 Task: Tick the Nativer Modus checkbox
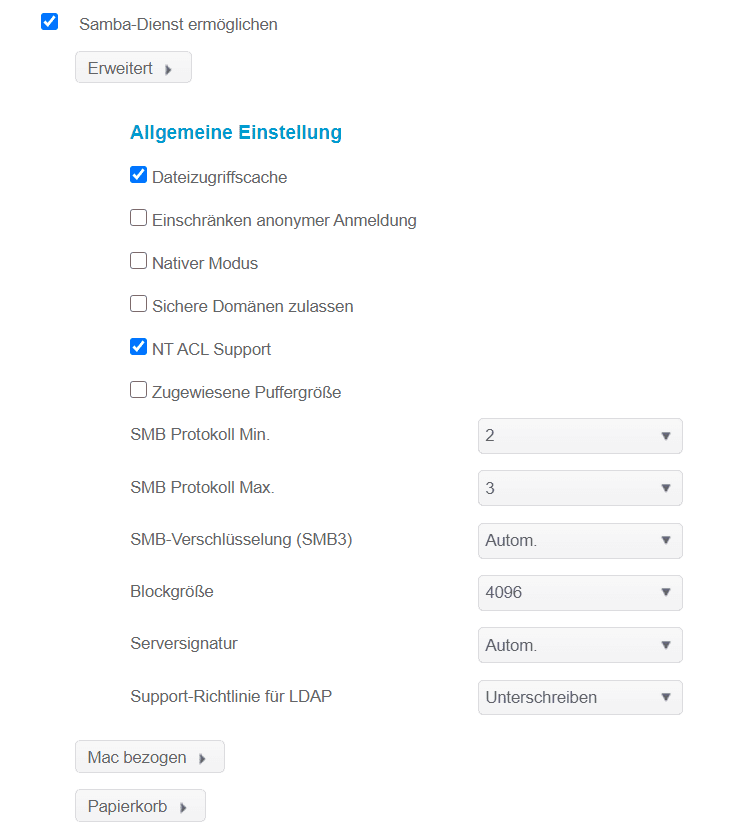tap(139, 262)
